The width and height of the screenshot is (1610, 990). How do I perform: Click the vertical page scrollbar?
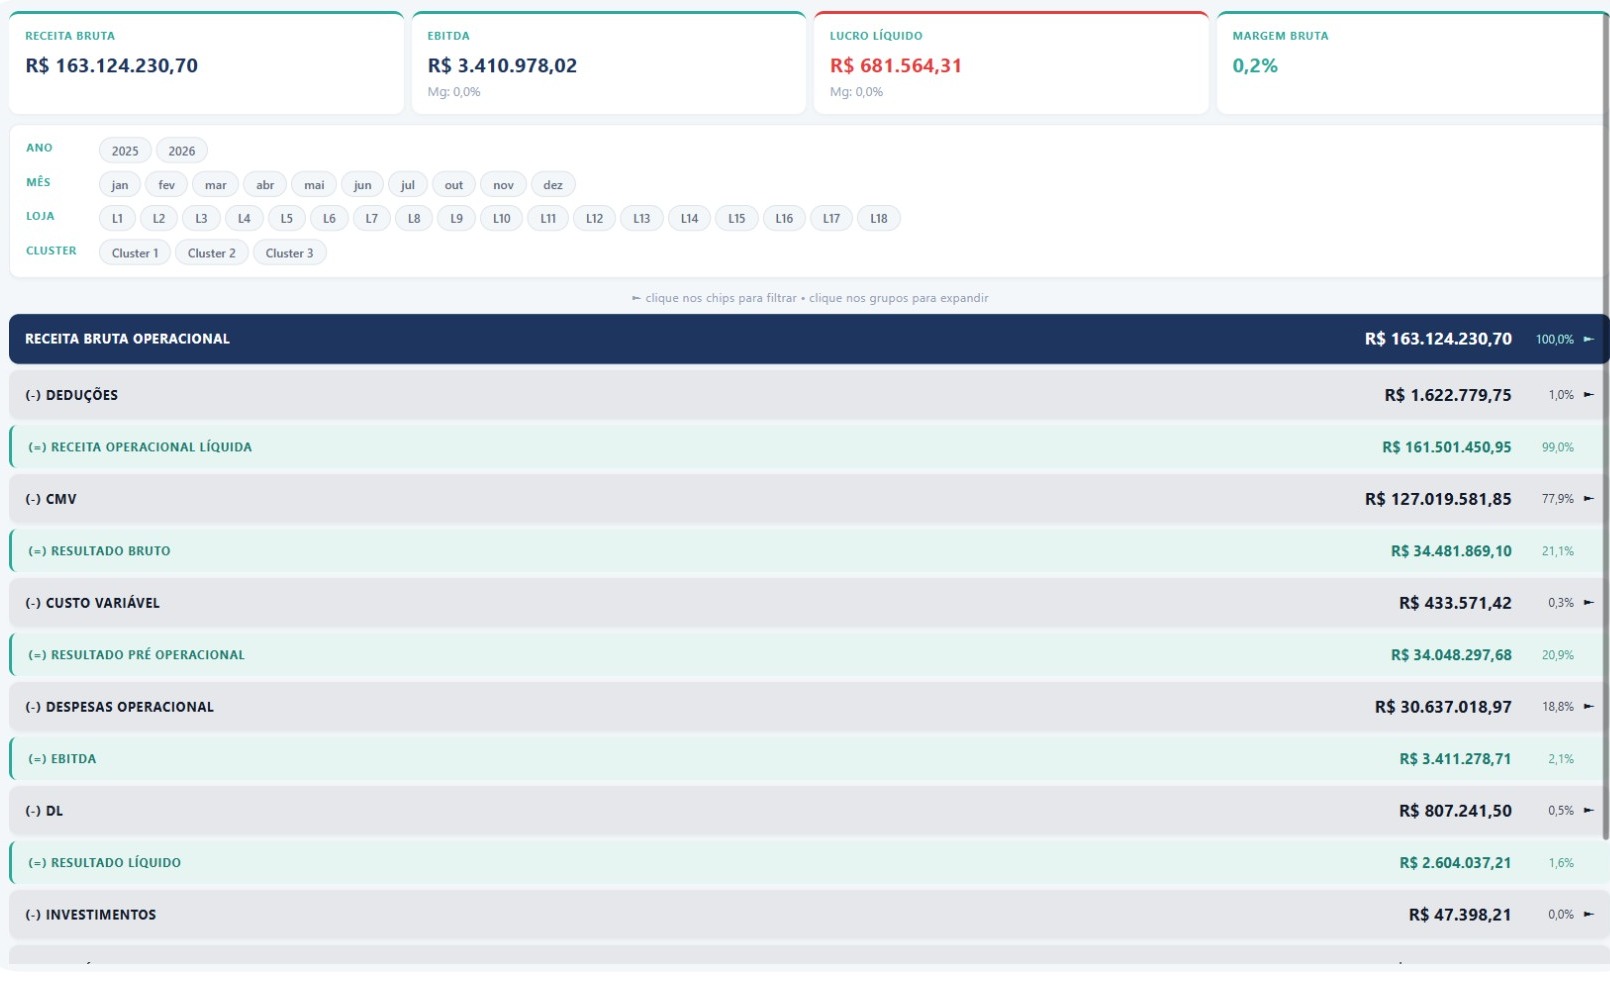pyautogui.click(x=1605, y=425)
